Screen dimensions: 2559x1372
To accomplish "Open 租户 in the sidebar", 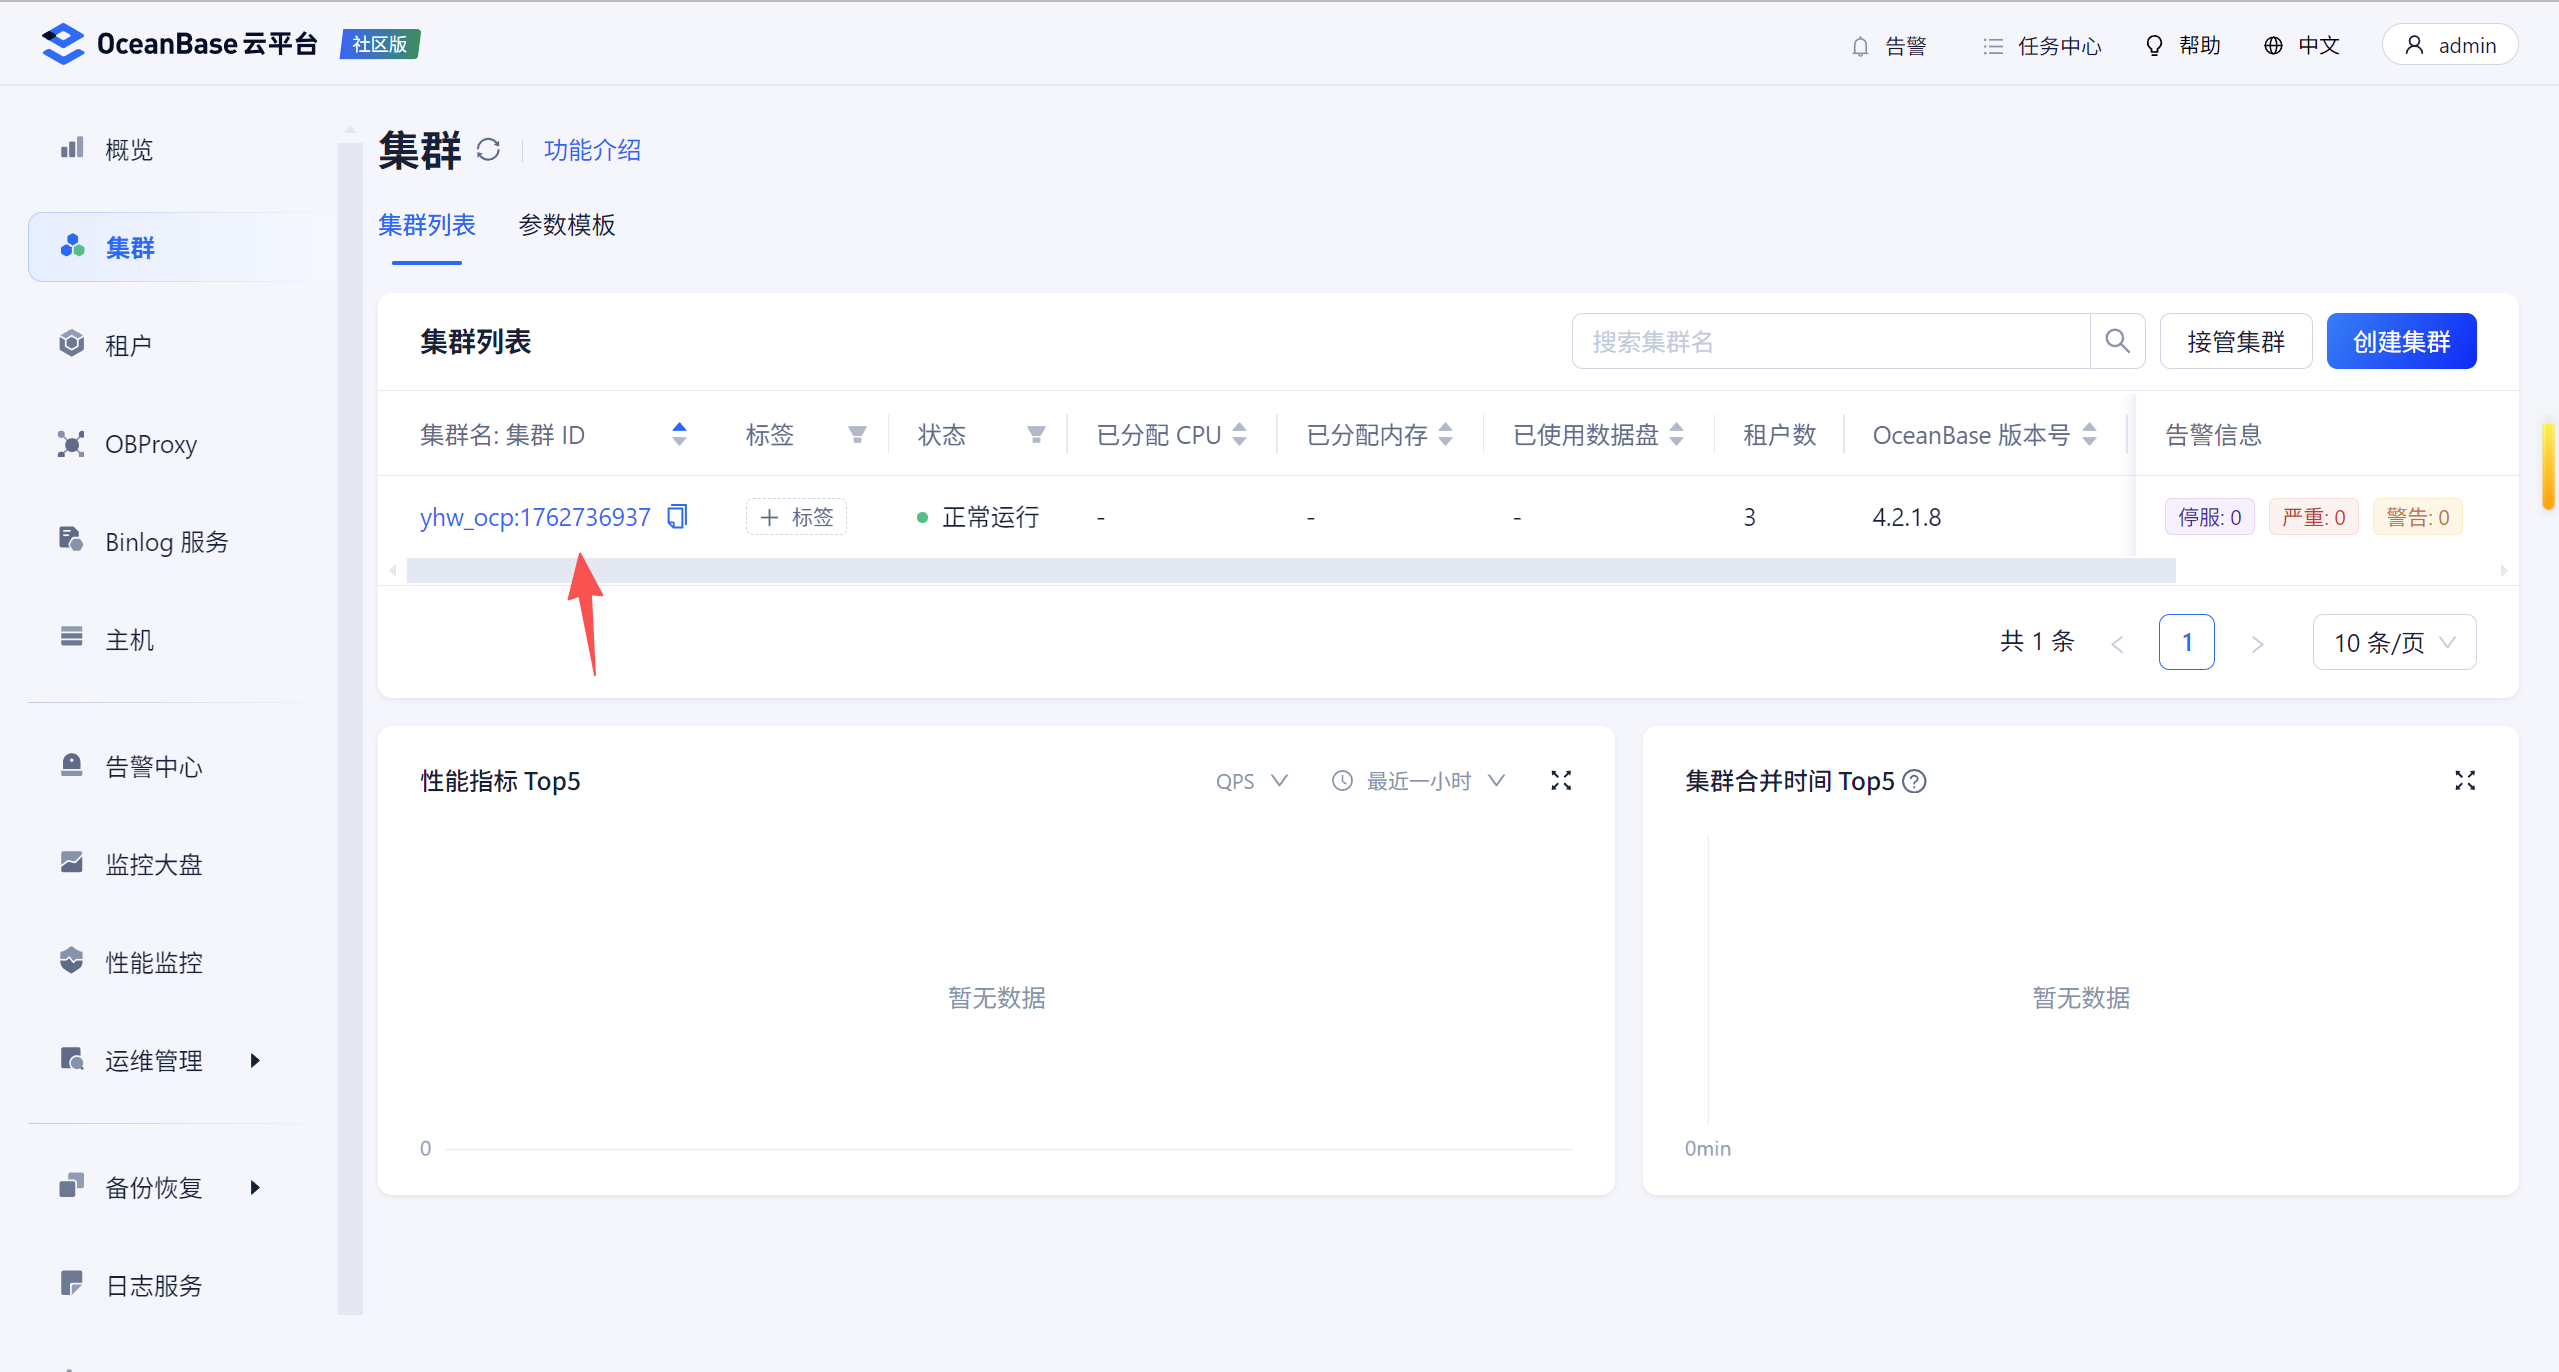I will point(129,345).
